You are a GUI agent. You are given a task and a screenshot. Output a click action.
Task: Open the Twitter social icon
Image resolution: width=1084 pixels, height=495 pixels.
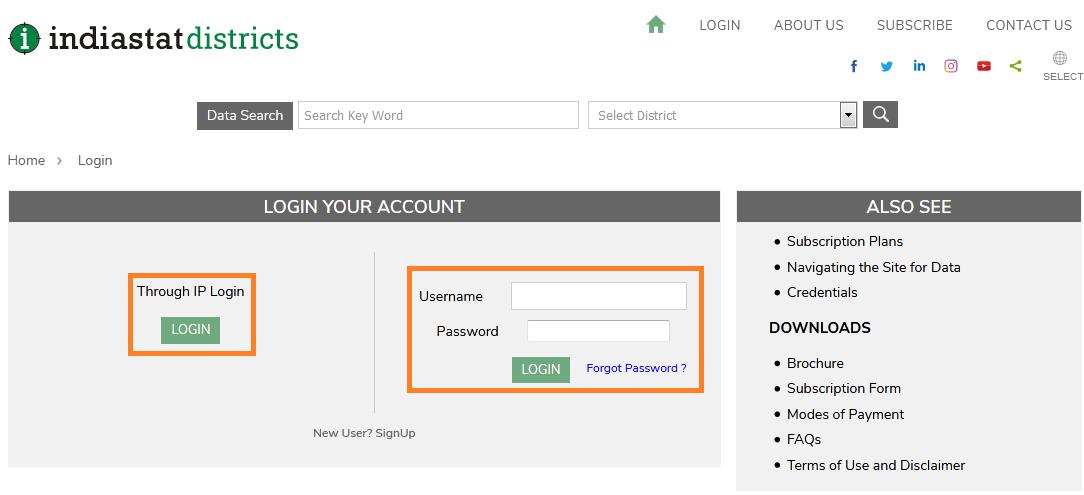(x=886, y=66)
